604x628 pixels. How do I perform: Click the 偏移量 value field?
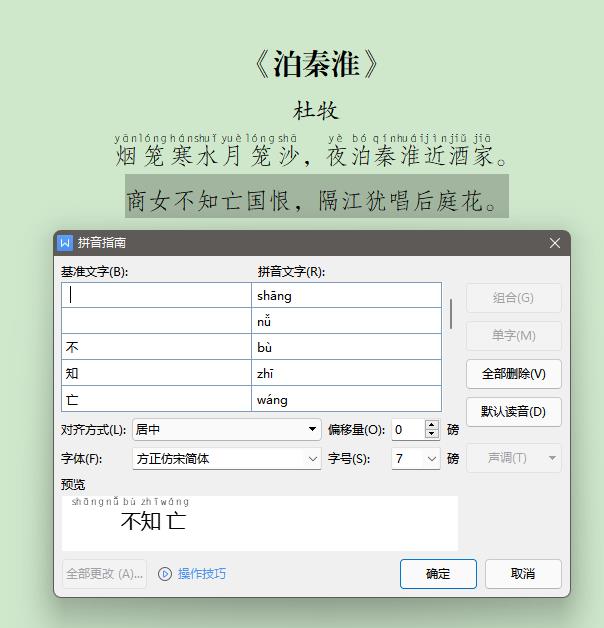pos(408,430)
